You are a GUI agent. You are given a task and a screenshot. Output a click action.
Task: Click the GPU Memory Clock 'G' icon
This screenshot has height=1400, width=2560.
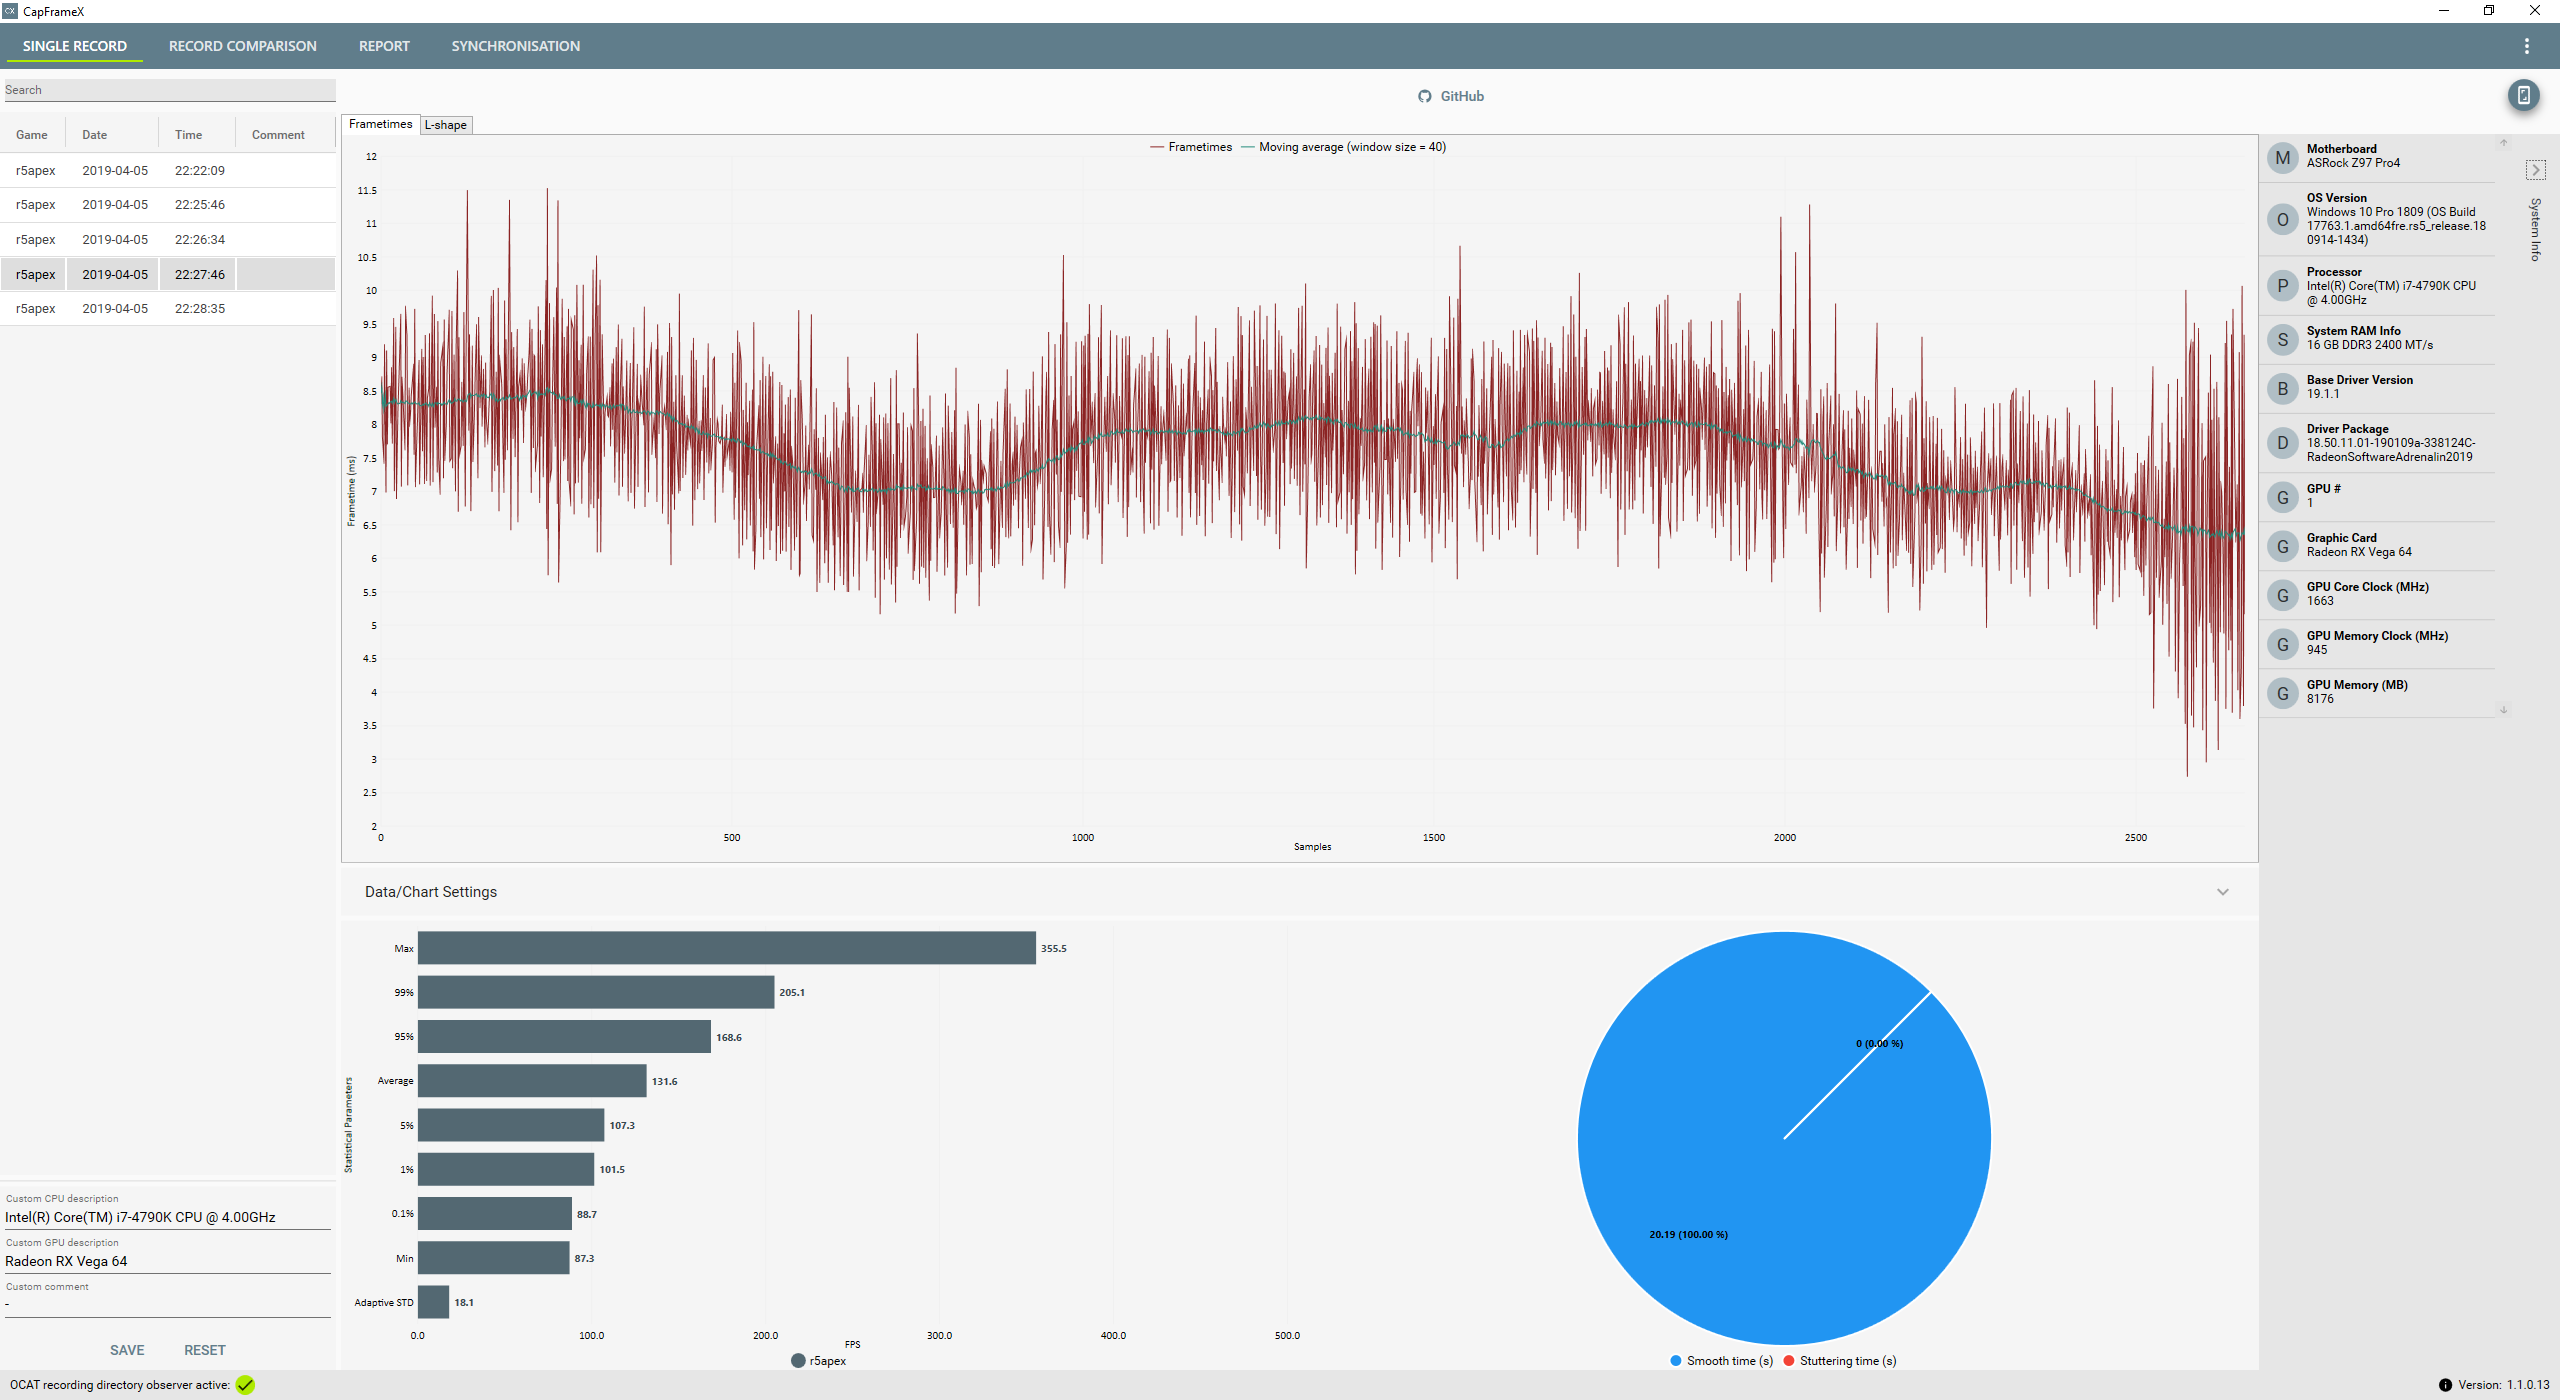(2282, 644)
